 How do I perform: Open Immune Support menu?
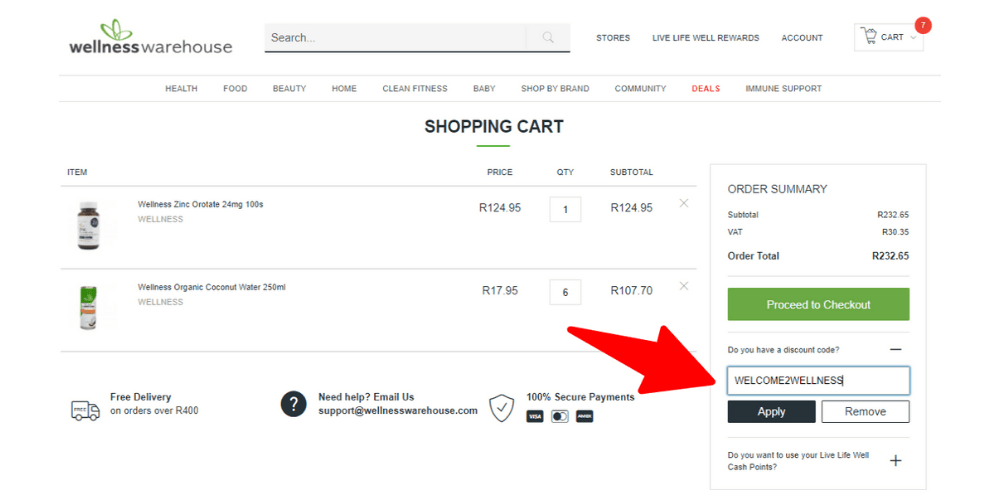(783, 89)
